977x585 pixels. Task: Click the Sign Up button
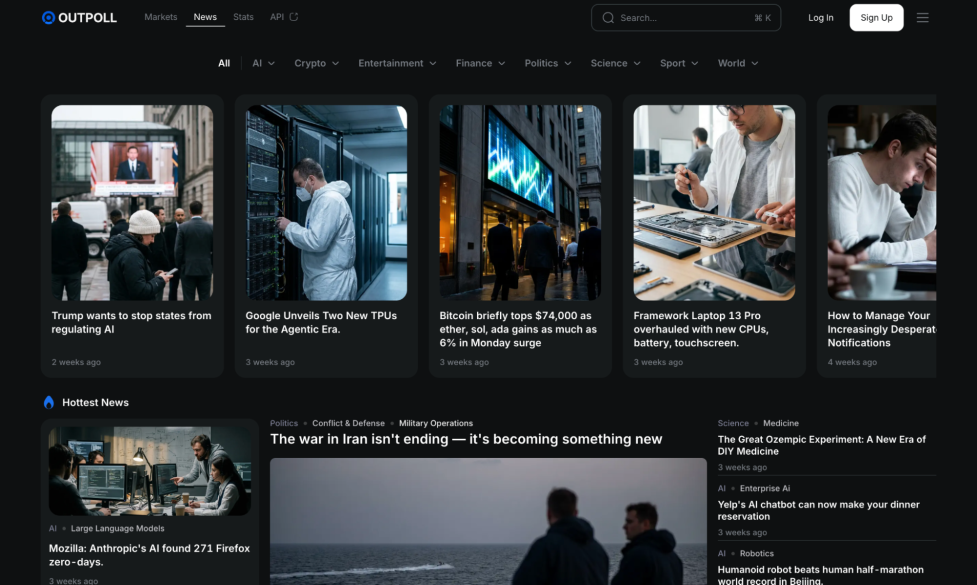pos(876,17)
